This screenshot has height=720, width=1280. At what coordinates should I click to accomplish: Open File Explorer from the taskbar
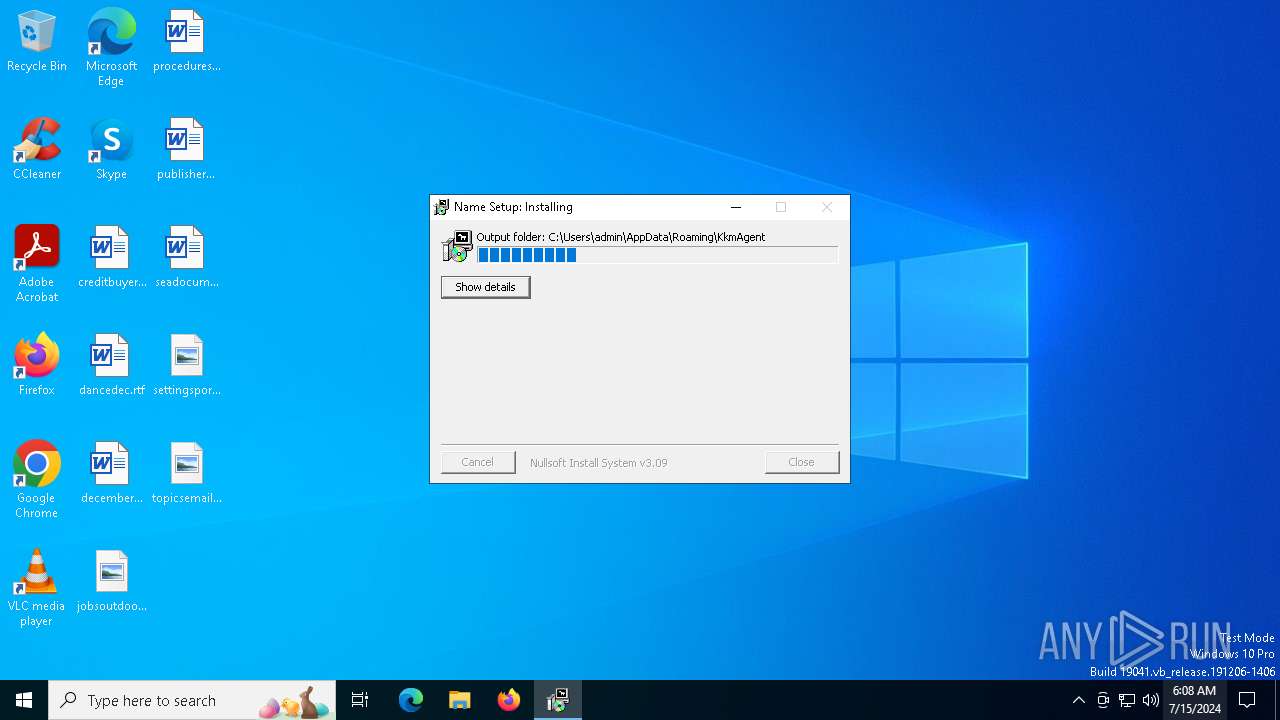point(460,700)
